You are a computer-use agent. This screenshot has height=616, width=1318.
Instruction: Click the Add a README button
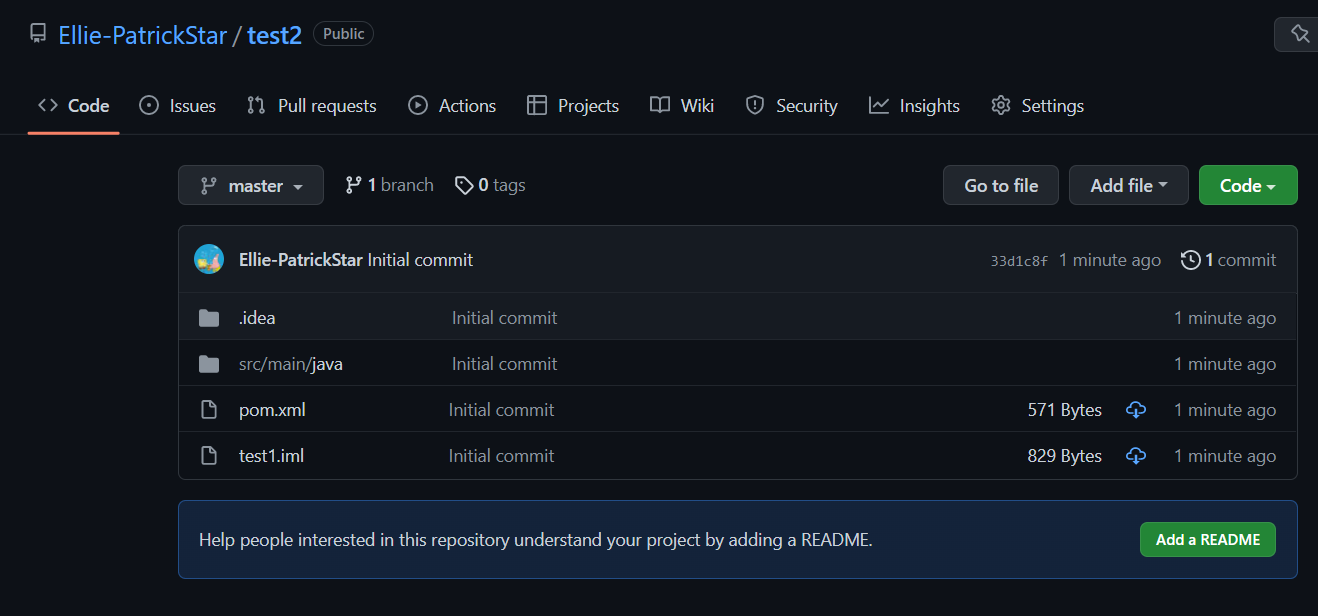coord(1208,539)
